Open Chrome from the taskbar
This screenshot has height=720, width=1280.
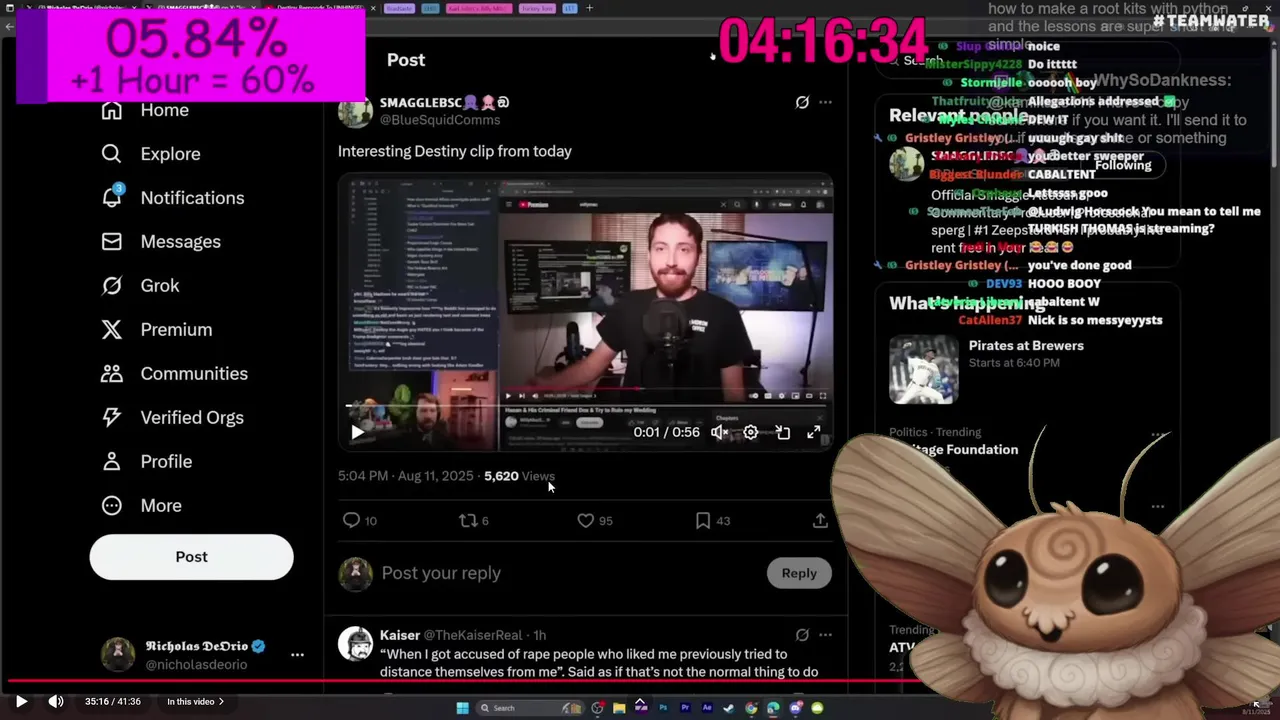(x=751, y=708)
